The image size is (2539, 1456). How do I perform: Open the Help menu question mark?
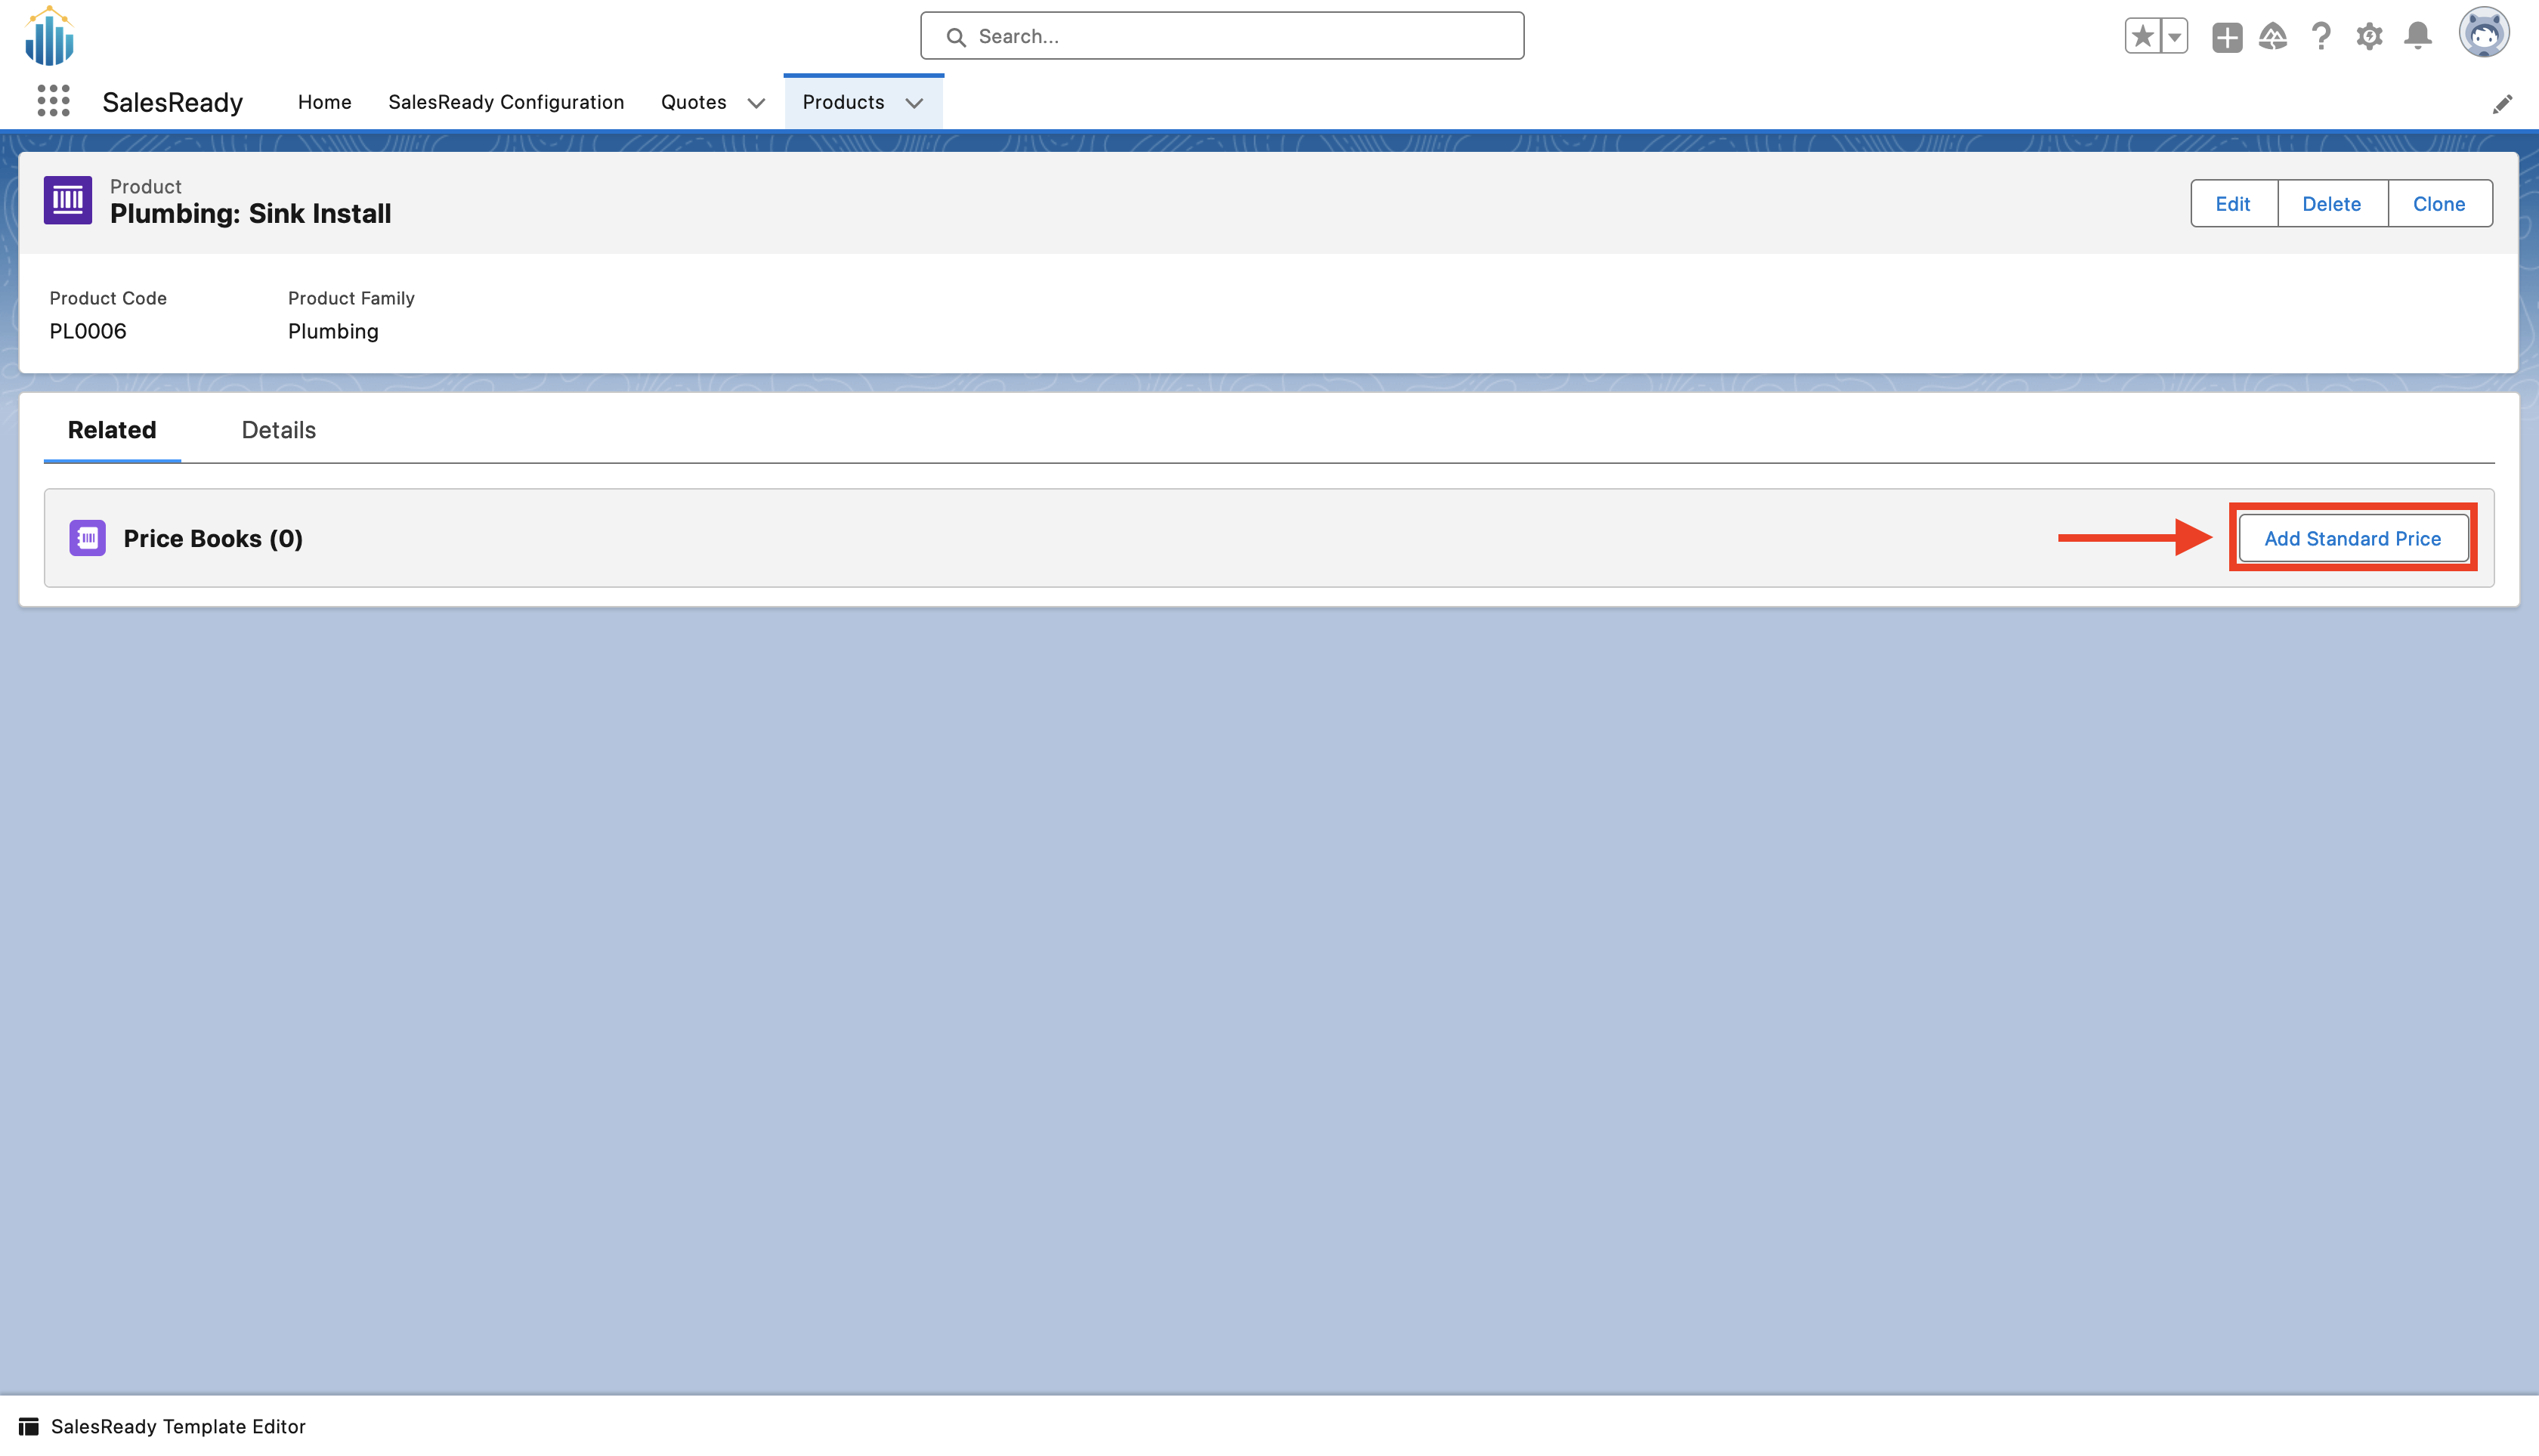point(2321,36)
